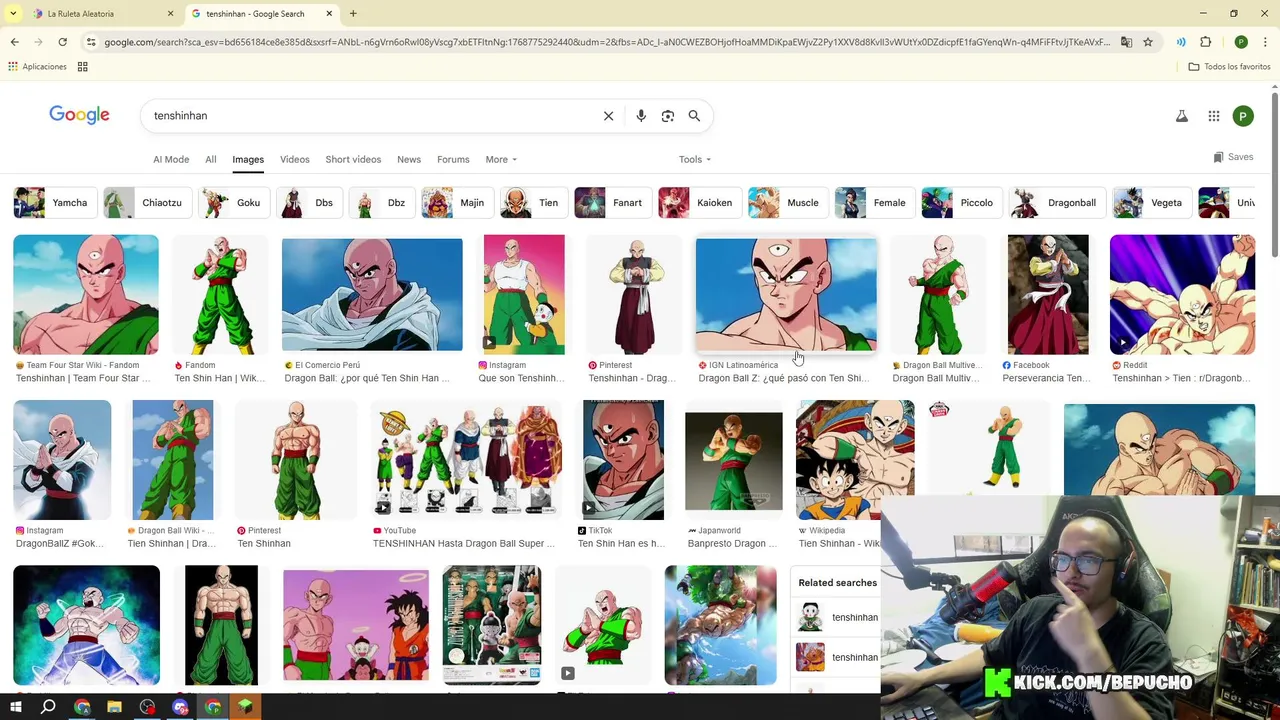Open the 'Banpresto Dragon' Japanworld link
1280x720 pixels.
732,544
